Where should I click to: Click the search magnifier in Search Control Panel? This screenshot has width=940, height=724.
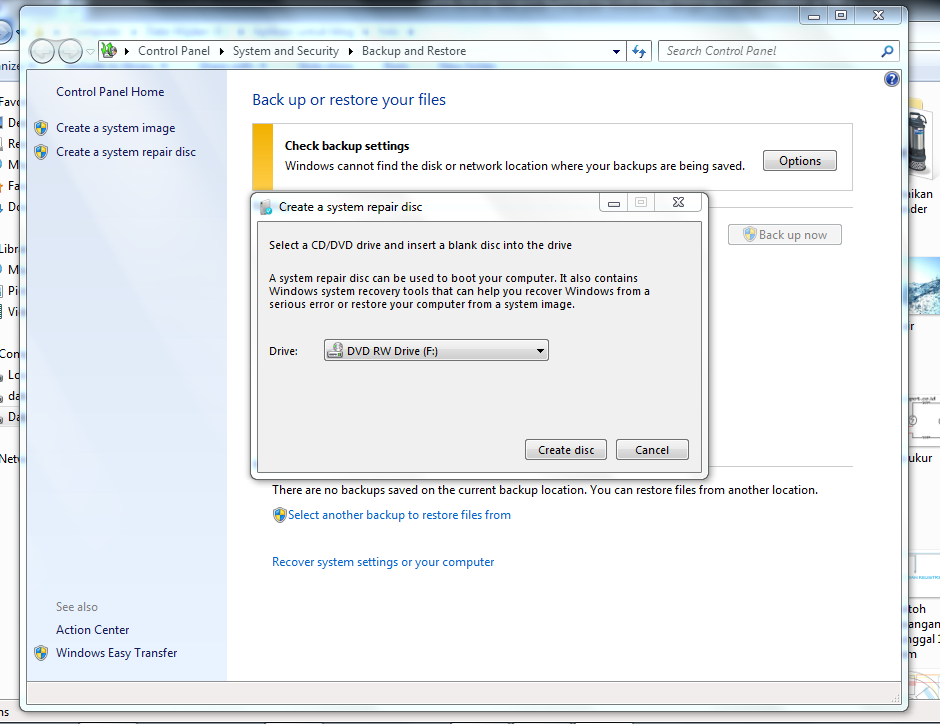click(887, 50)
